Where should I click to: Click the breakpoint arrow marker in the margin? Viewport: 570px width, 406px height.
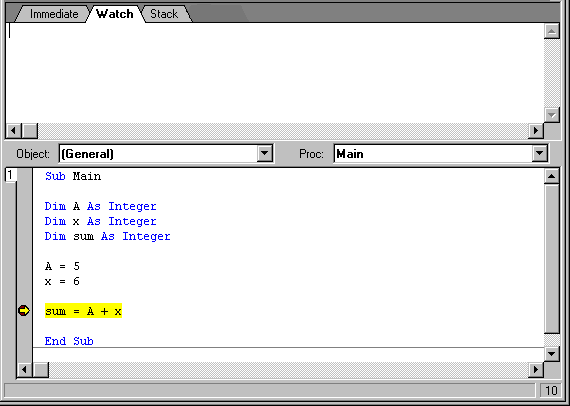tap(24, 311)
